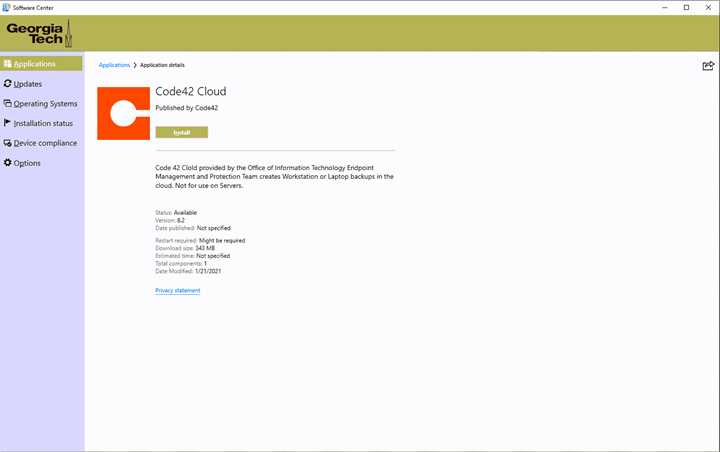Screen dimensions: 720x452
Task: Click the Georgia Tech logo in header
Action: (x=39, y=33)
